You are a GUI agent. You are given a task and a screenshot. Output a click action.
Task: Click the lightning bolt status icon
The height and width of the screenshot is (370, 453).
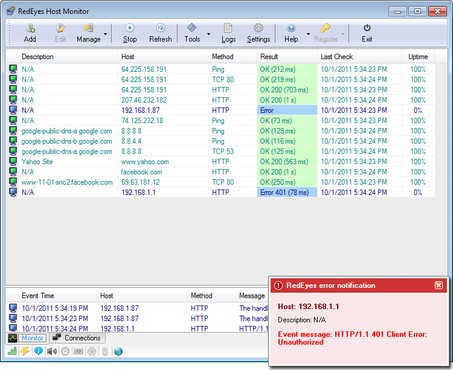pos(25,351)
